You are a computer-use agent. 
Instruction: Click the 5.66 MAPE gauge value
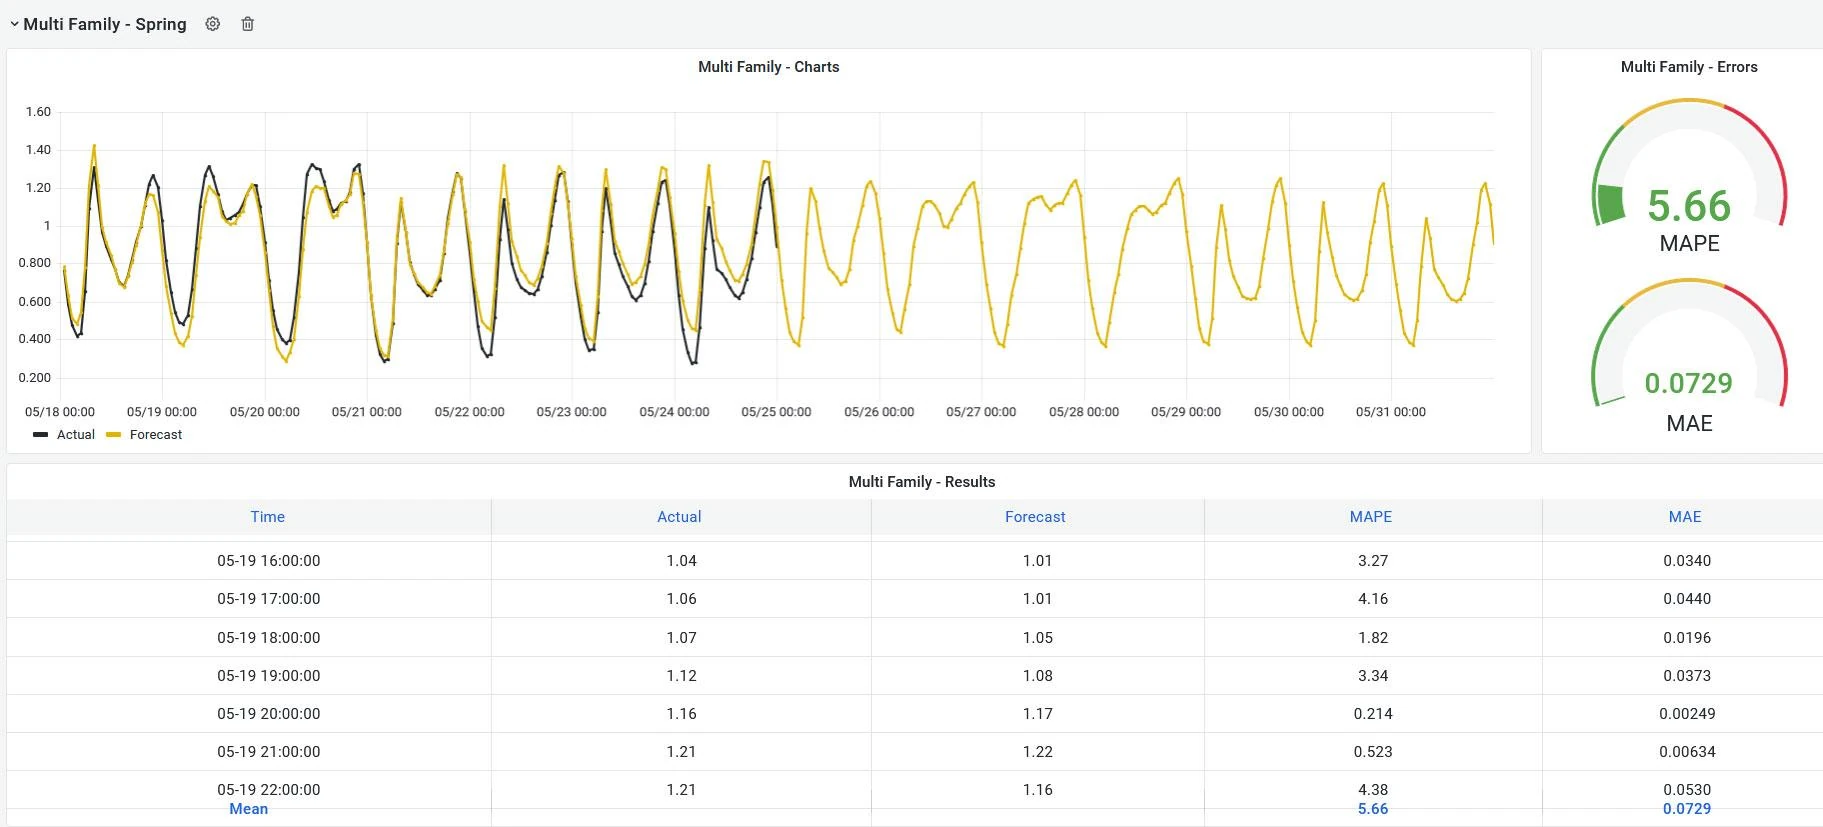click(1689, 206)
